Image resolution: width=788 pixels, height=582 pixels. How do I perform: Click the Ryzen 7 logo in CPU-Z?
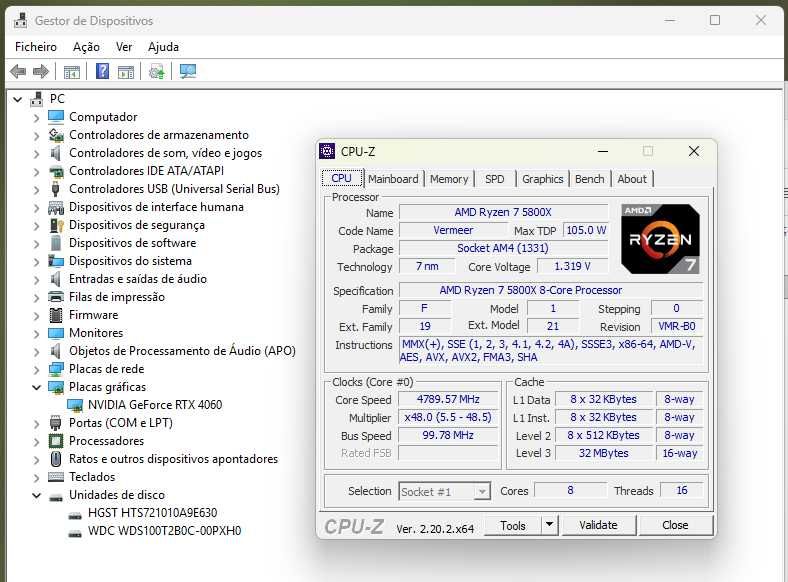[660, 239]
